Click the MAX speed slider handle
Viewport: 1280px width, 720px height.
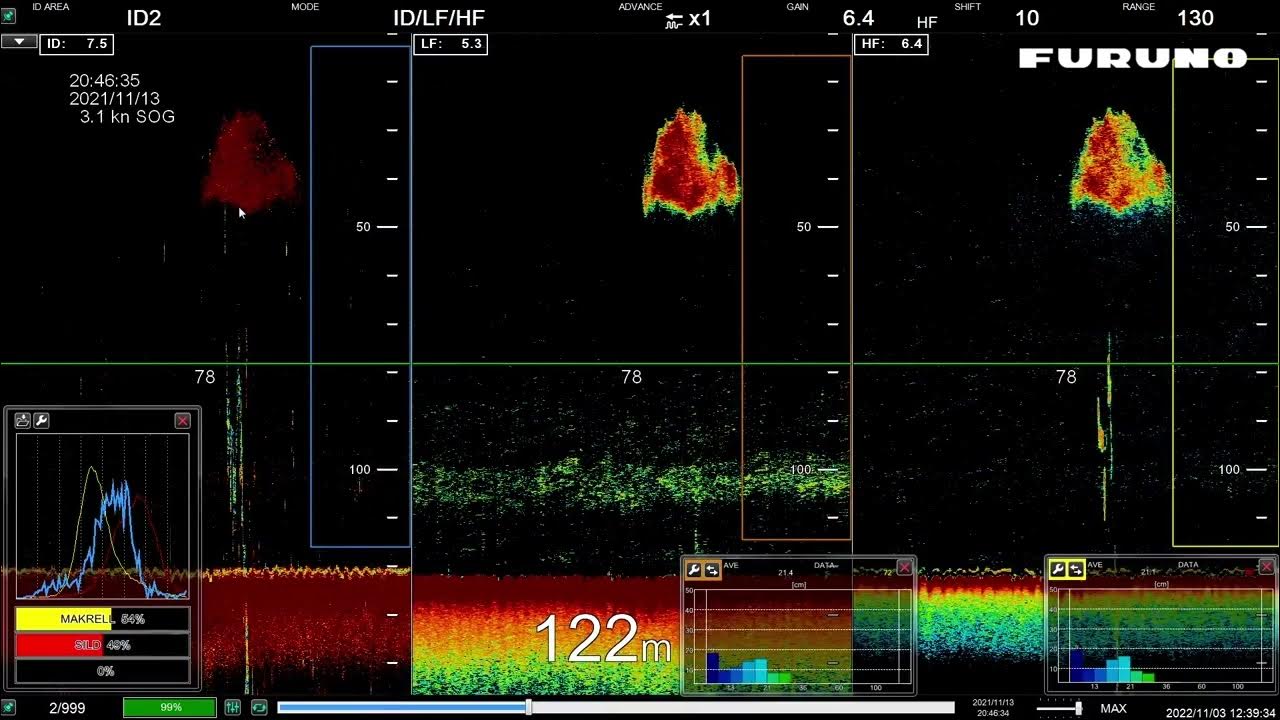[1078, 708]
